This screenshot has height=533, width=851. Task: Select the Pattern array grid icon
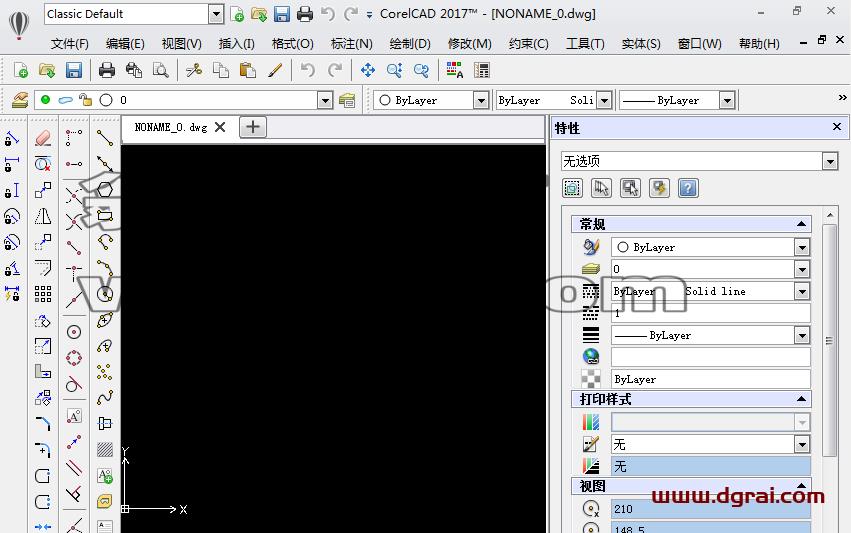[43, 294]
